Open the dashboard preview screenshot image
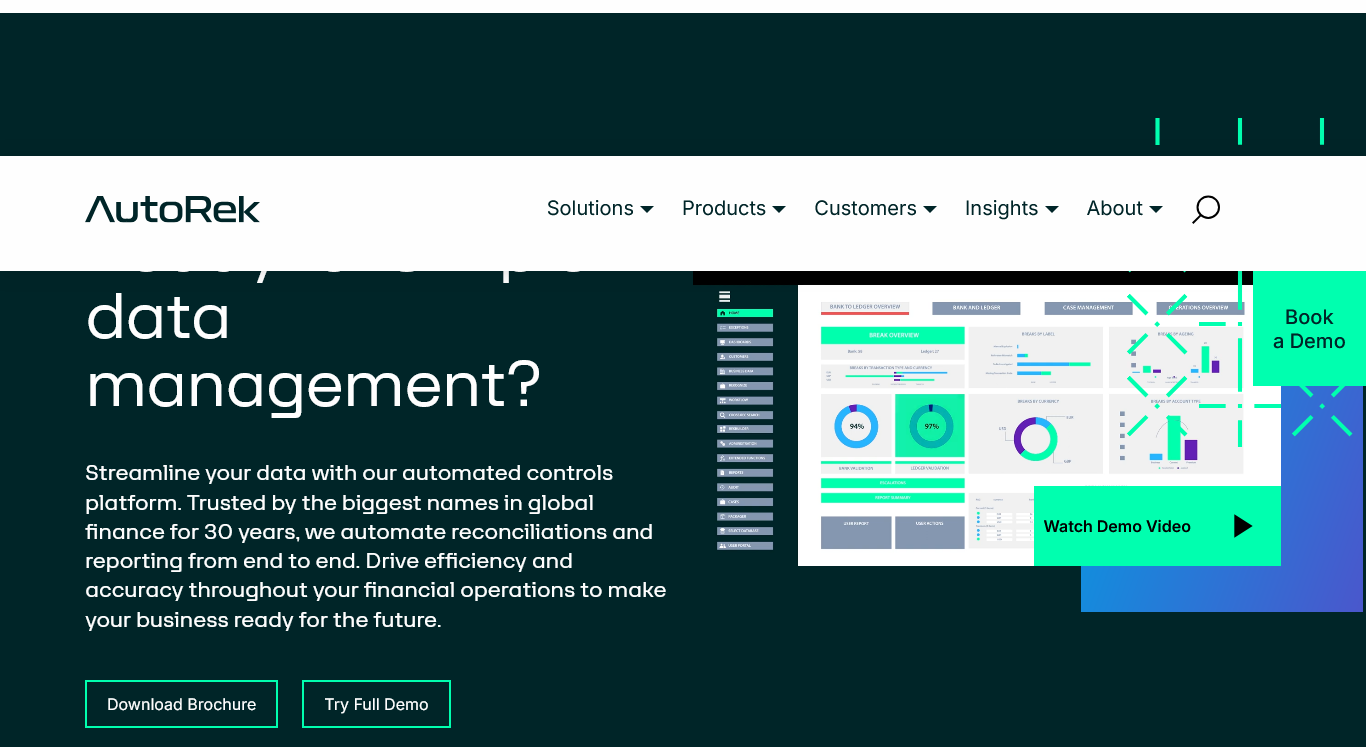The height and width of the screenshot is (747, 1366). (x=985, y=420)
